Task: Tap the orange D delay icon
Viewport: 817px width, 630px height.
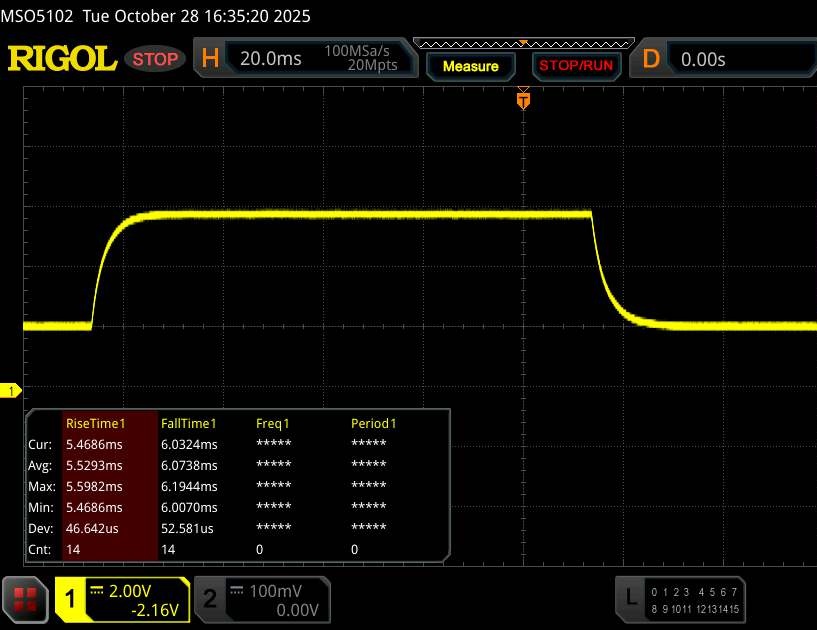Action: tap(651, 59)
